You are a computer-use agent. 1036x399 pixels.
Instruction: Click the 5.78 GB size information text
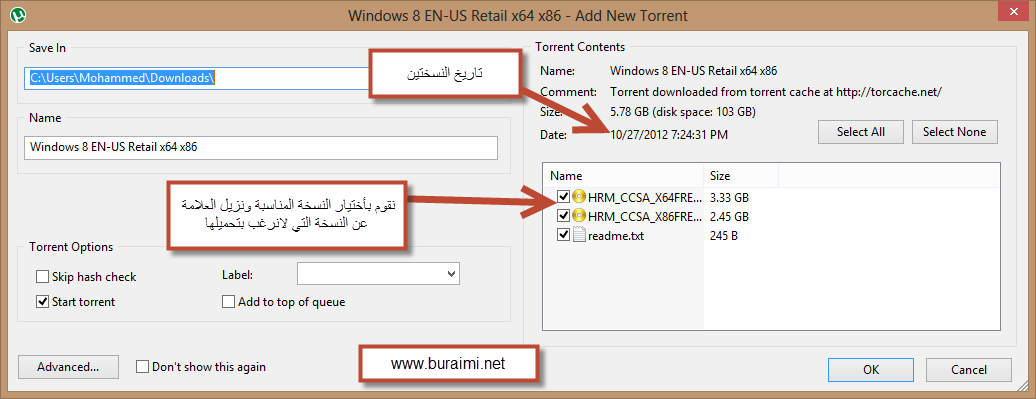coord(683,112)
